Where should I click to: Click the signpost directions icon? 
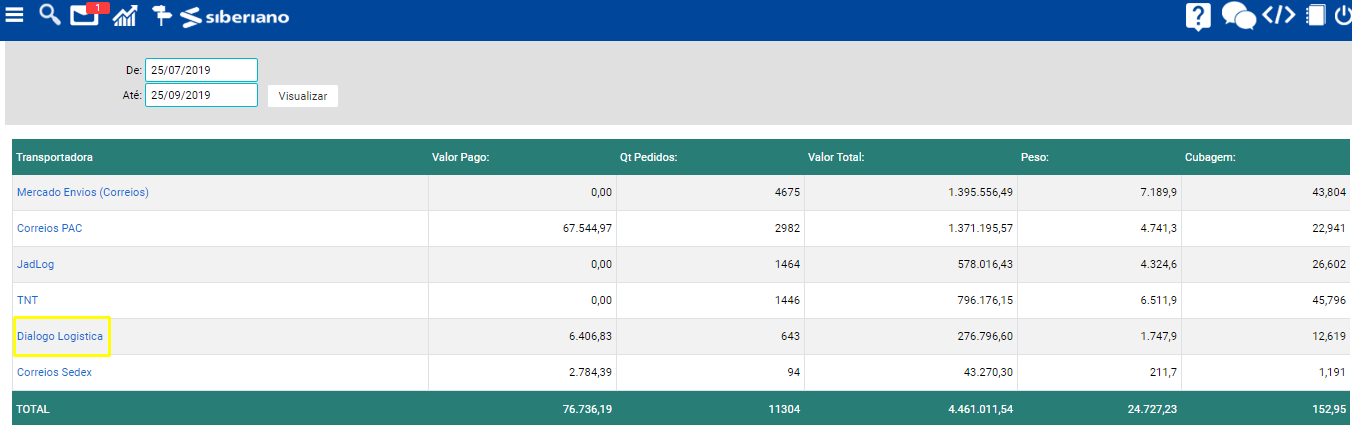pos(161,16)
